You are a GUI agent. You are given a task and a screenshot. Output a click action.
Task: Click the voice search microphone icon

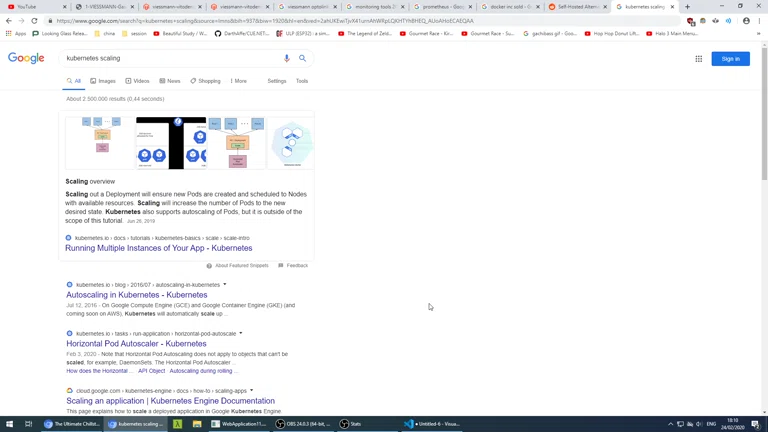click(287, 58)
